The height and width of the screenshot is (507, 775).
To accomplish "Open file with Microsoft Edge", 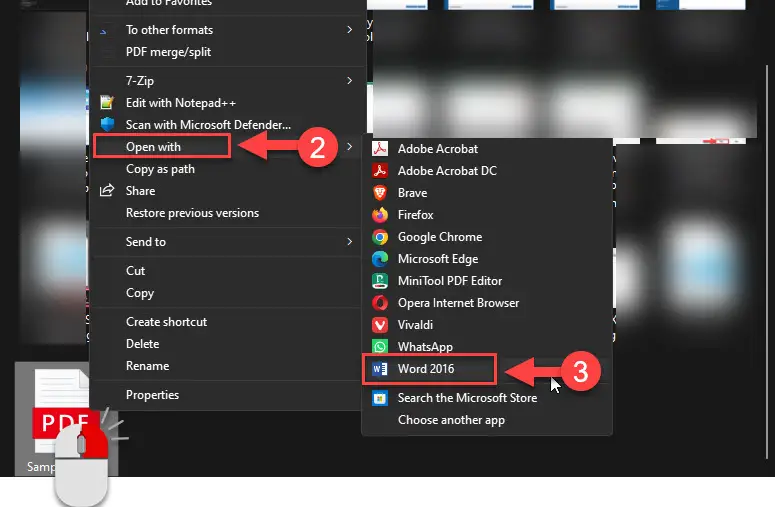I will coord(487,259).
